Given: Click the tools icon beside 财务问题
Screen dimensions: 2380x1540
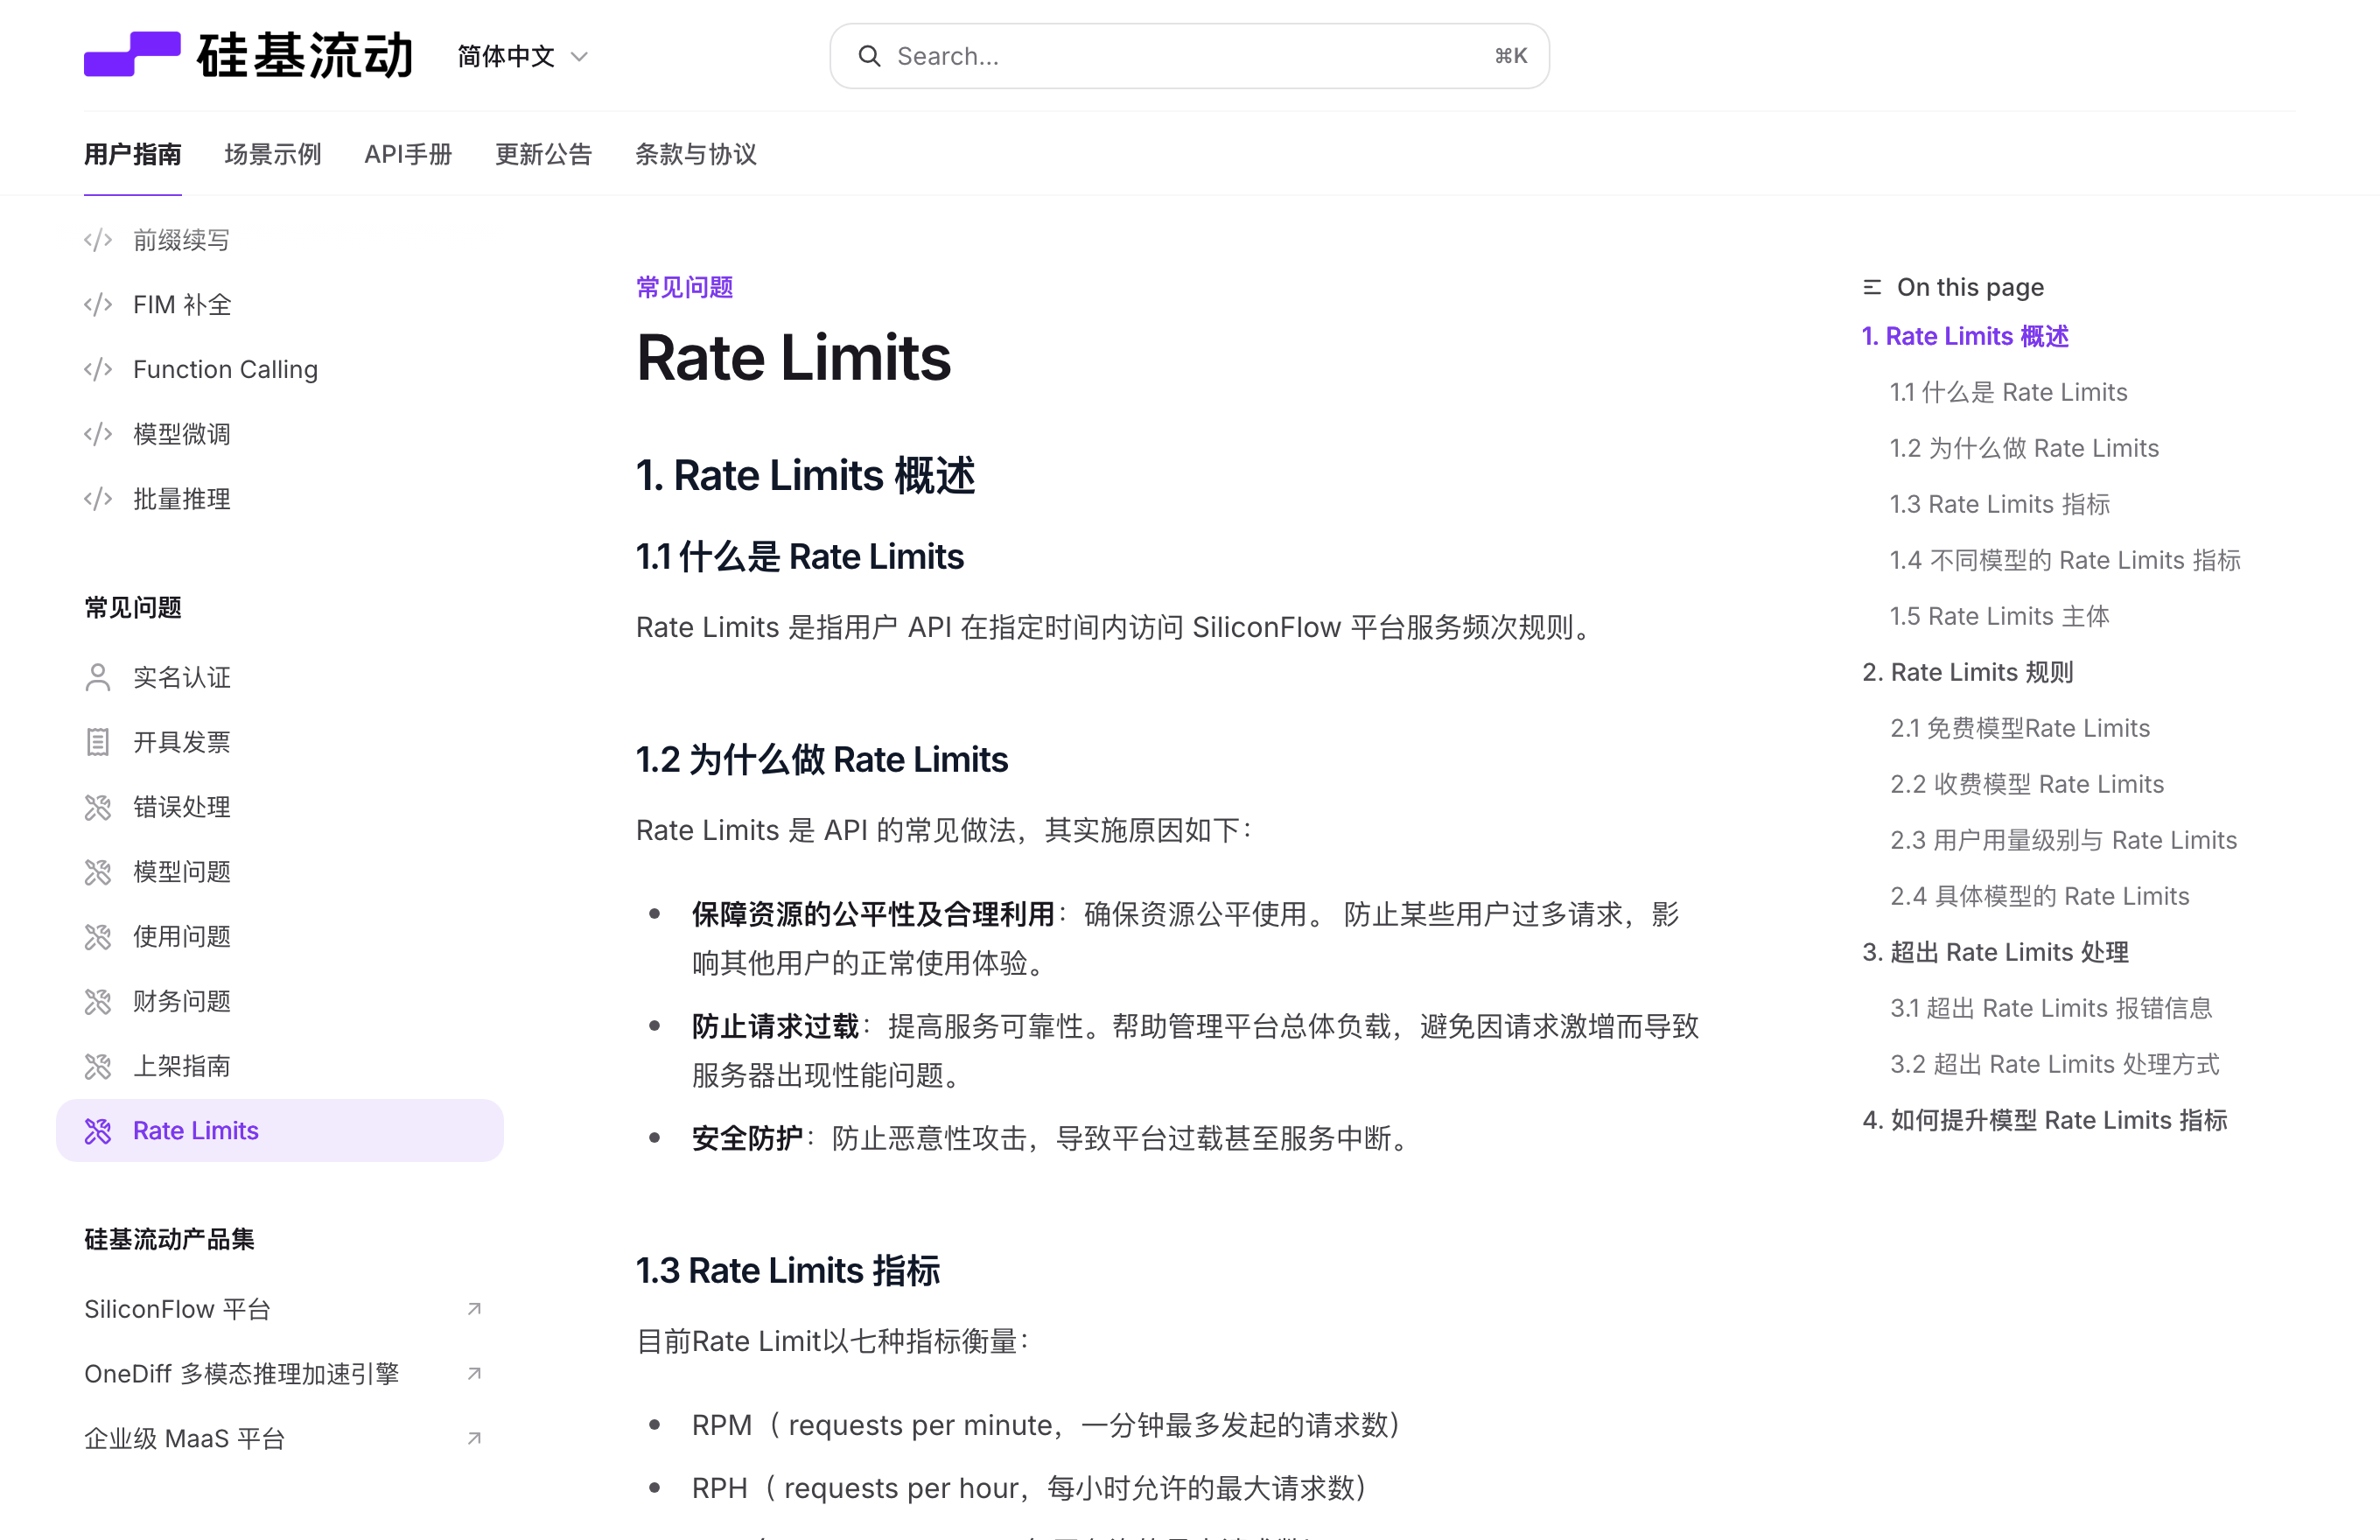Looking at the screenshot, I should pos(98,1001).
